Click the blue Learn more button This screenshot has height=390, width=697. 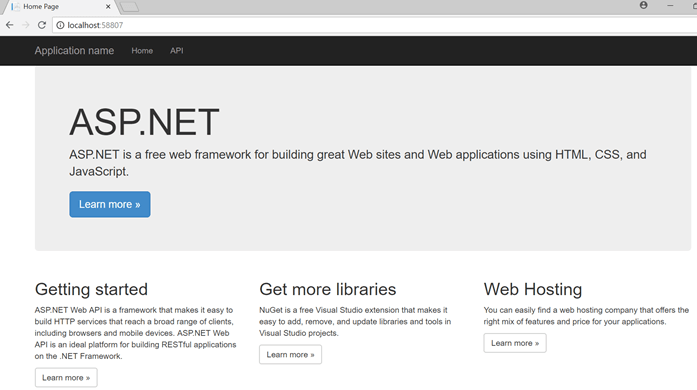pyautogui.click(x=110, y=205)
